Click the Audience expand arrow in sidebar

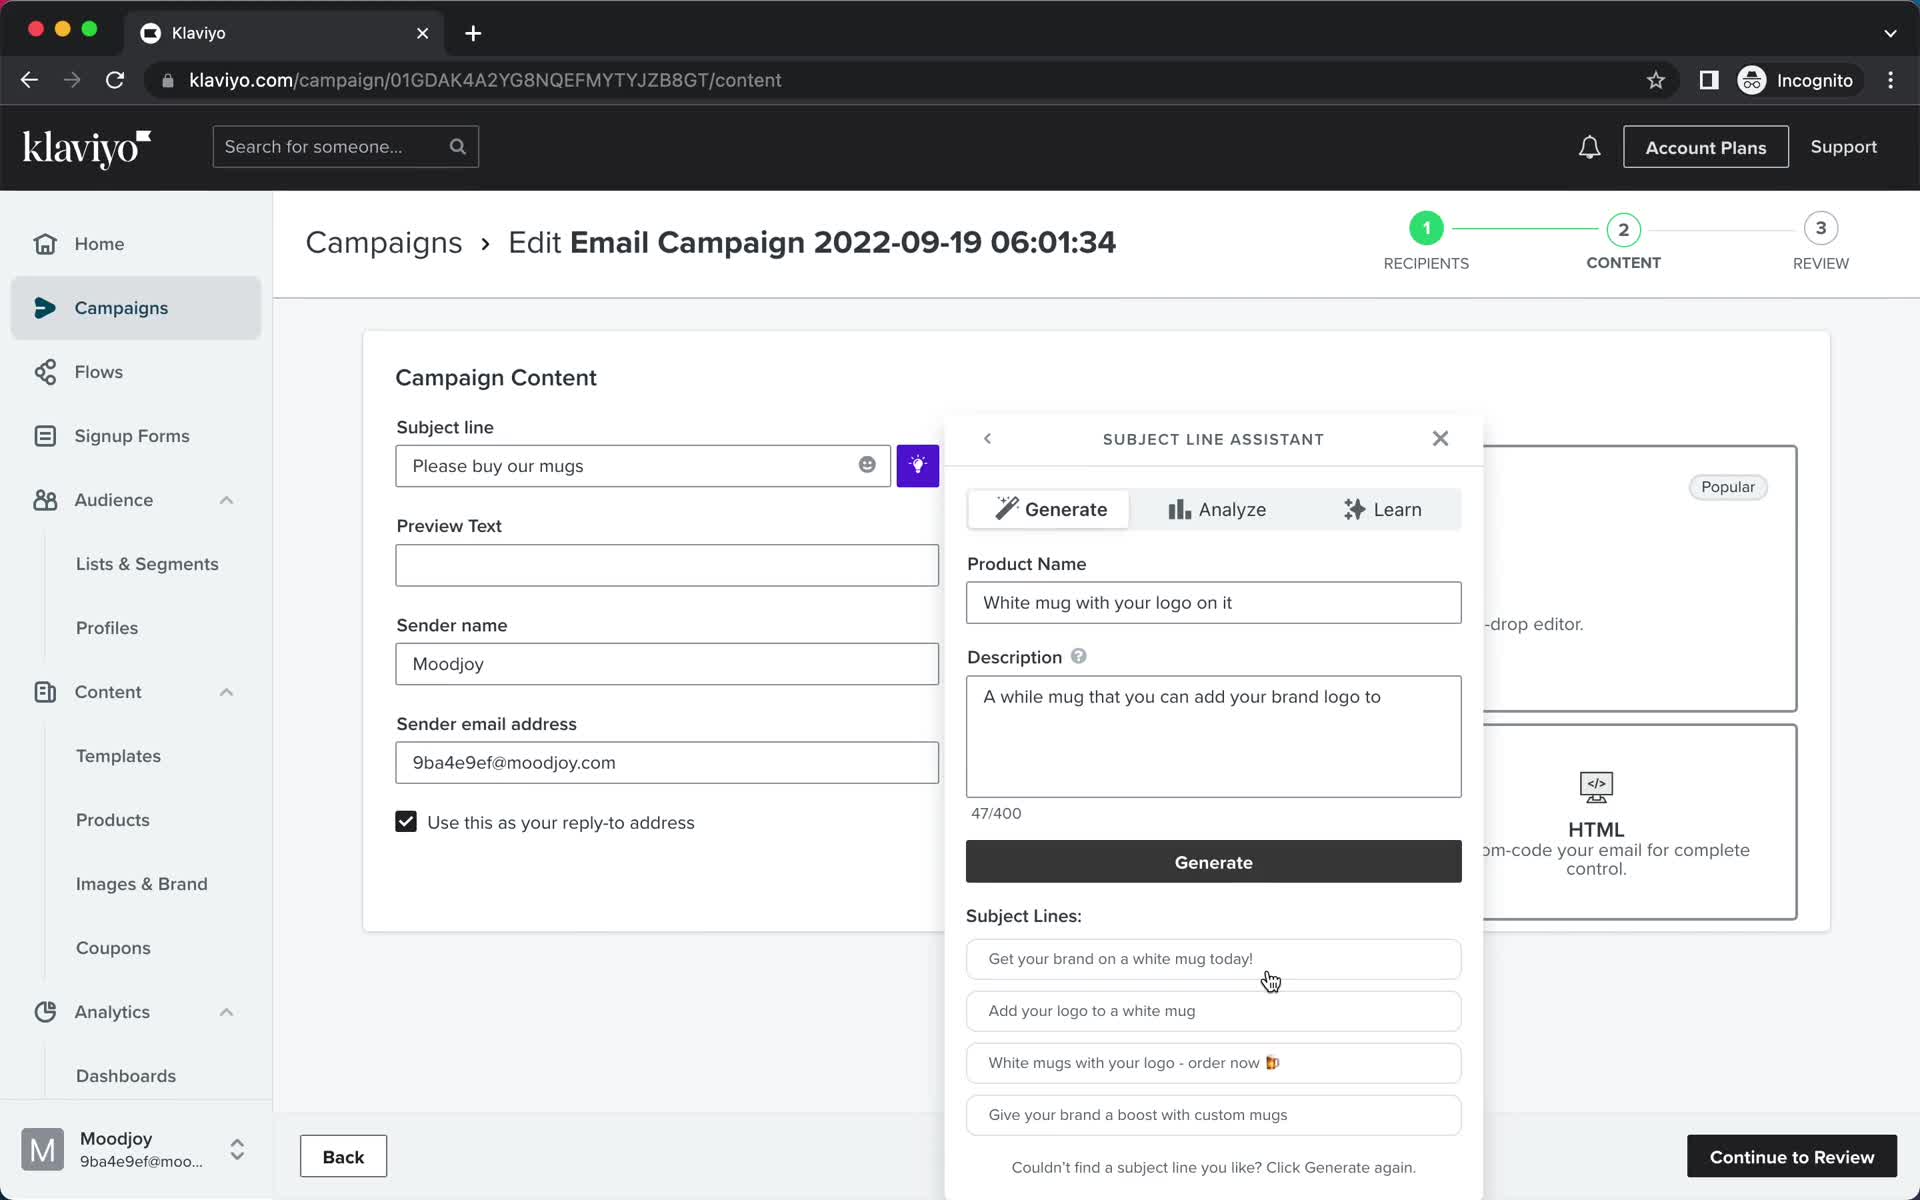(225, 499)
